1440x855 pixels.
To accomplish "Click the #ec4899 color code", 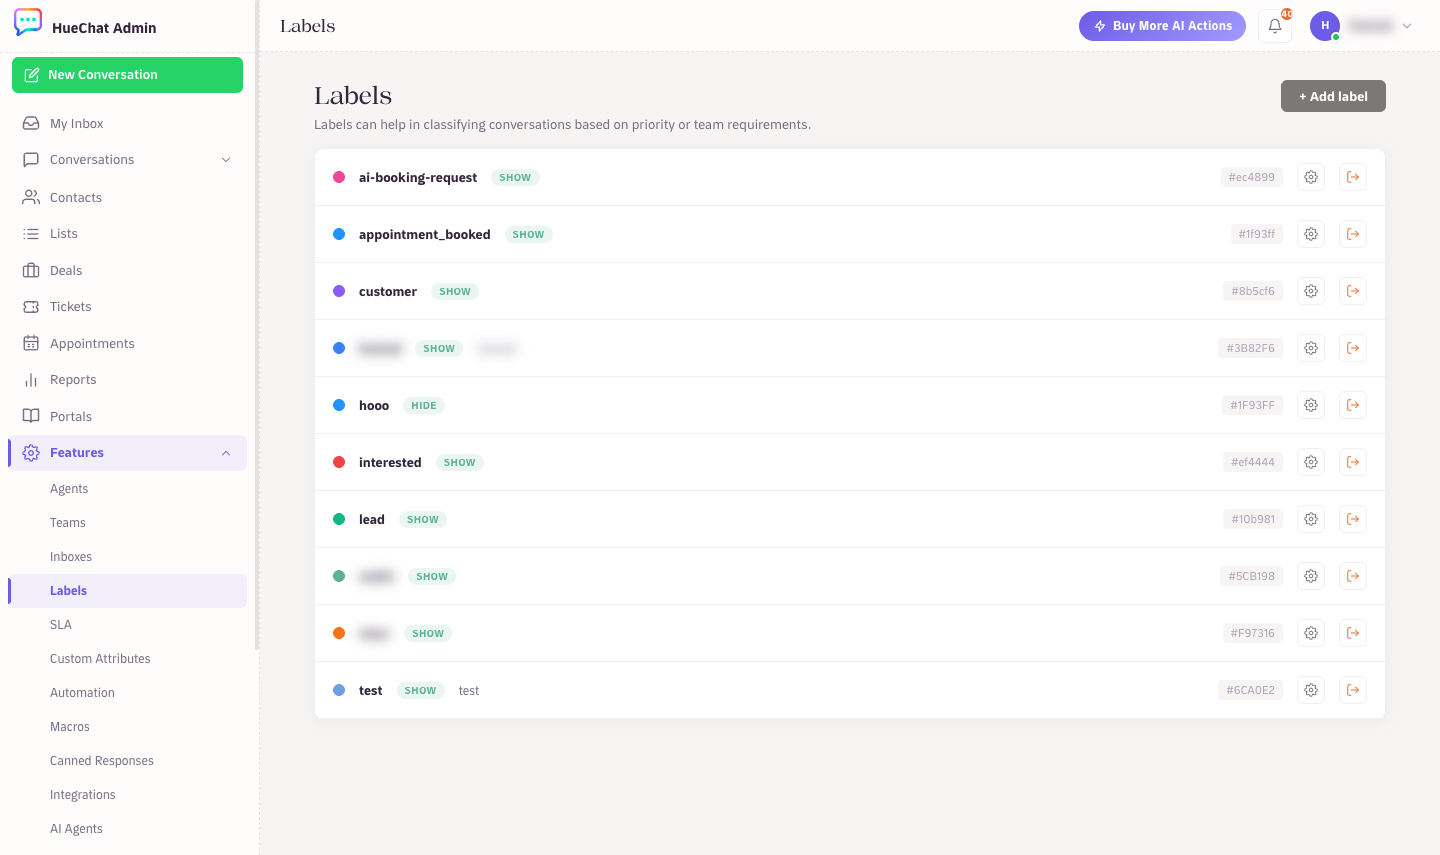I will tap(1252, 177).
